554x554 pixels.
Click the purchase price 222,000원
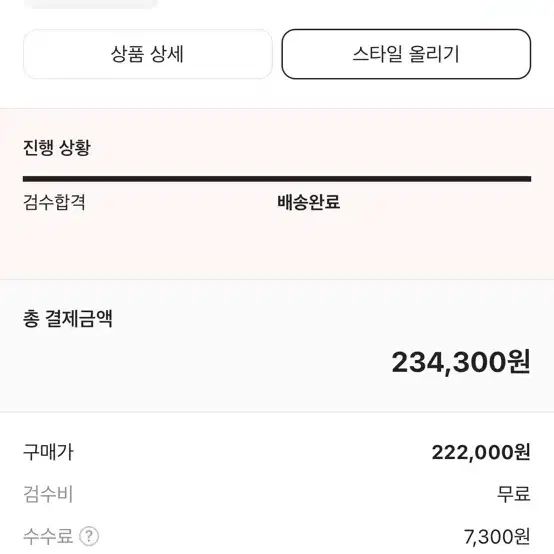481,452
